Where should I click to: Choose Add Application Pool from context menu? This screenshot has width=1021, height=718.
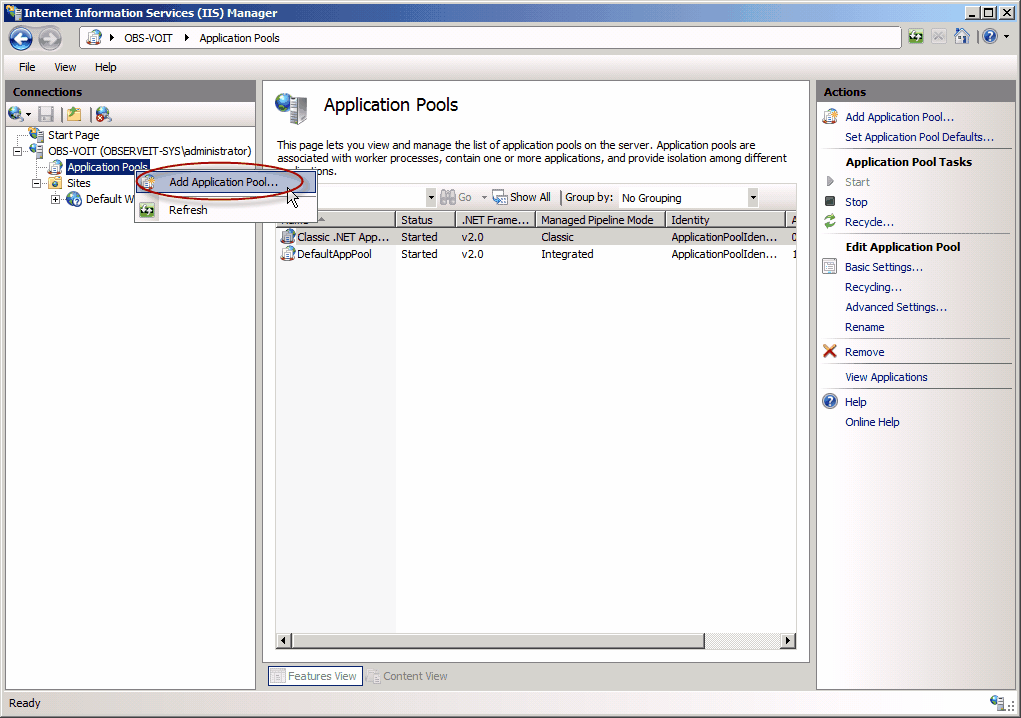223,182
